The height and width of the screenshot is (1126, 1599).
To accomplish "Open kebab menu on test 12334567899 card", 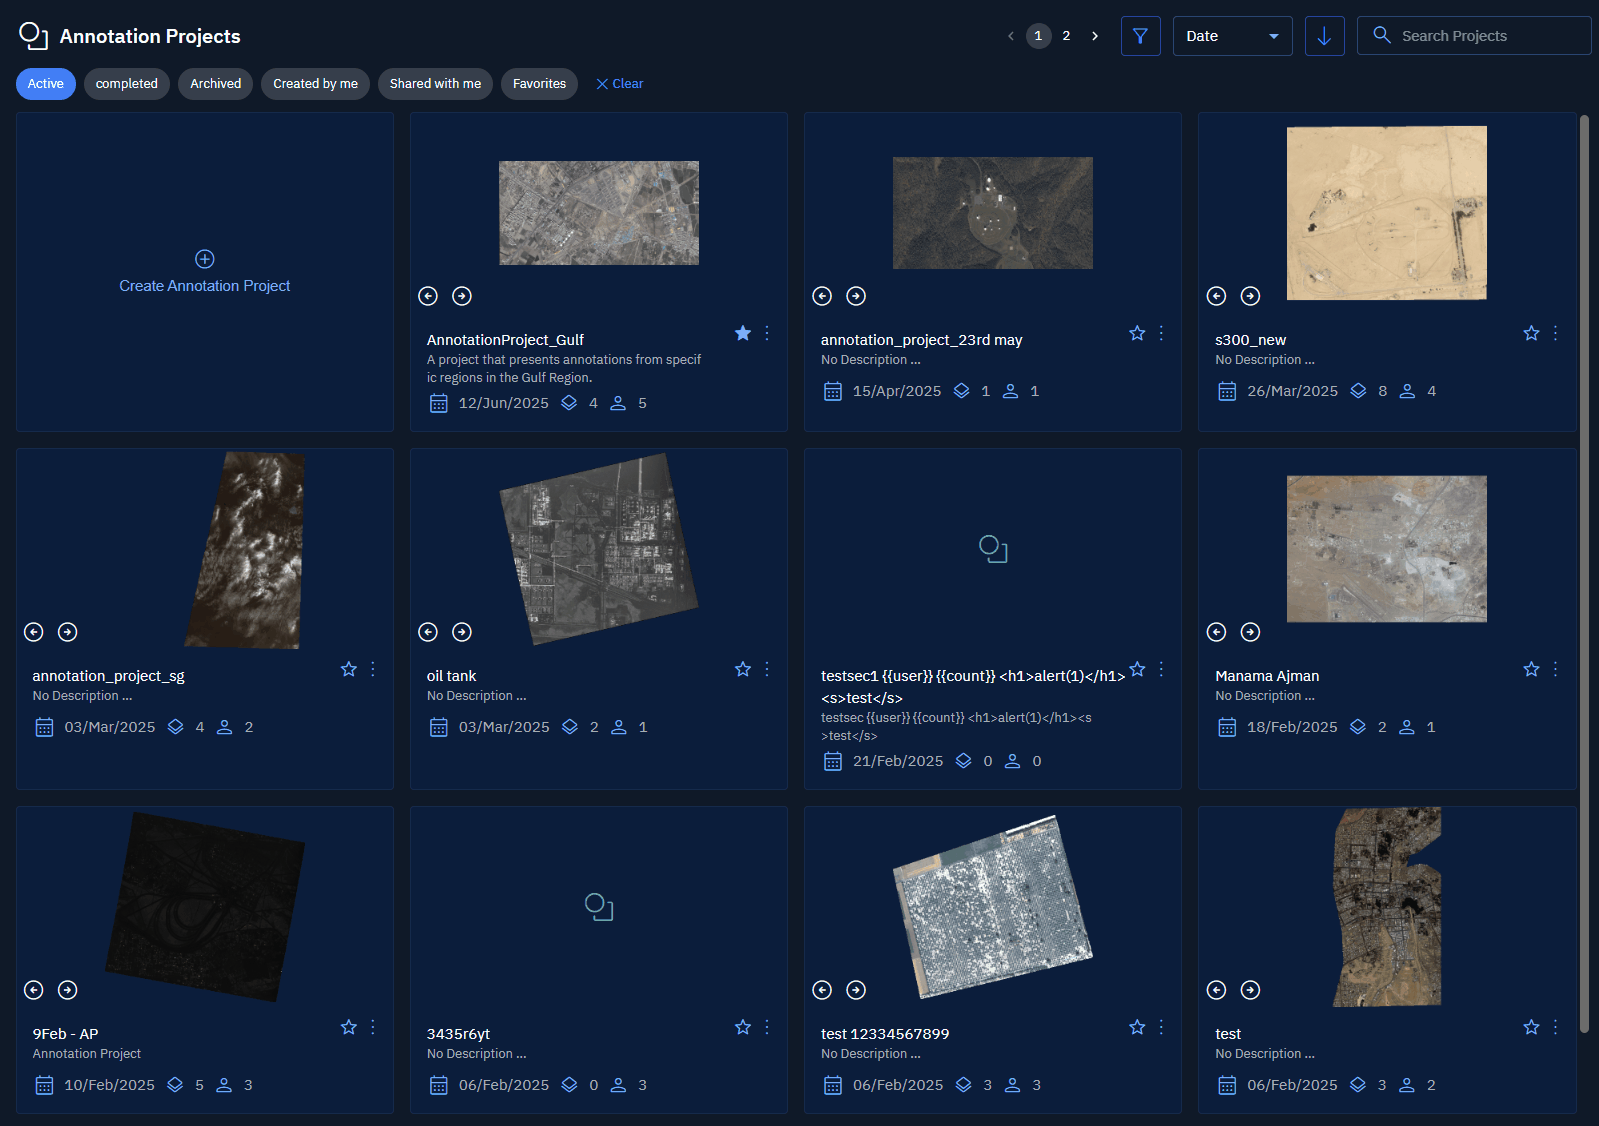I will 1161,1027.
